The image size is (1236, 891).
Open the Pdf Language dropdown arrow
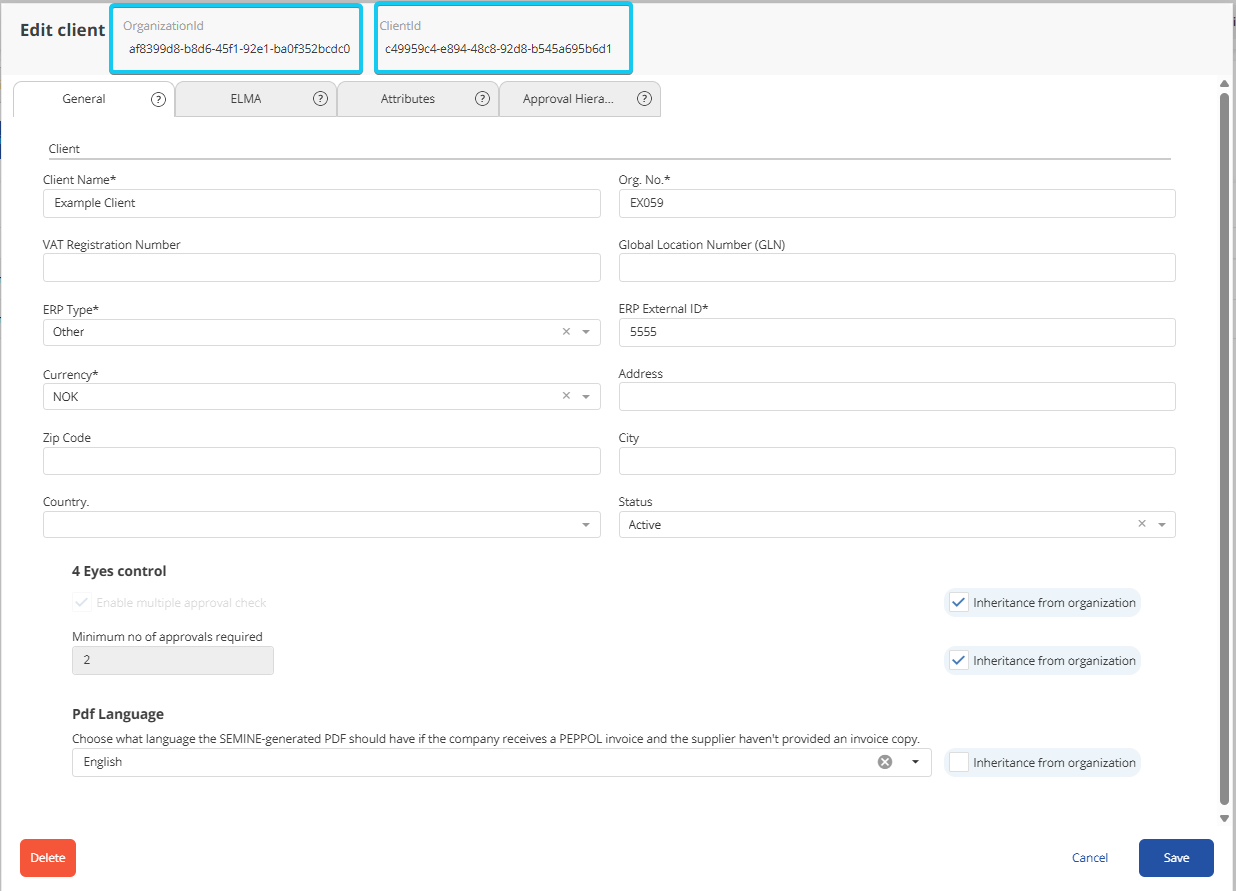(x=915, y=762)
